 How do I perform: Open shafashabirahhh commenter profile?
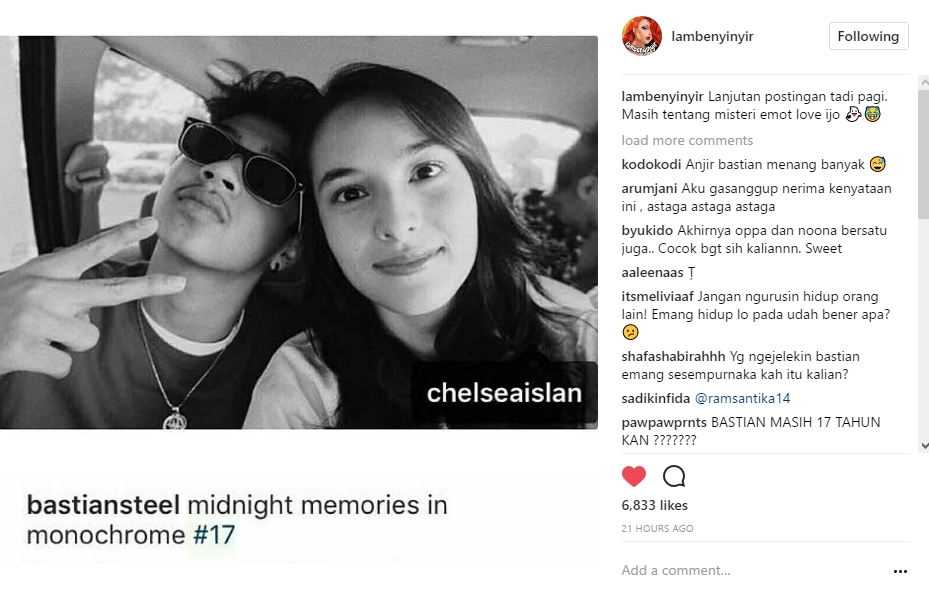coord(673,357)
